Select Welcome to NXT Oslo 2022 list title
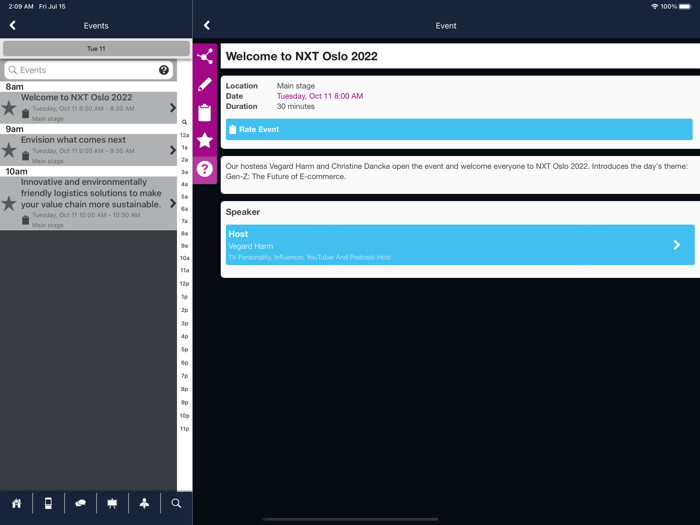 point(76,97)
